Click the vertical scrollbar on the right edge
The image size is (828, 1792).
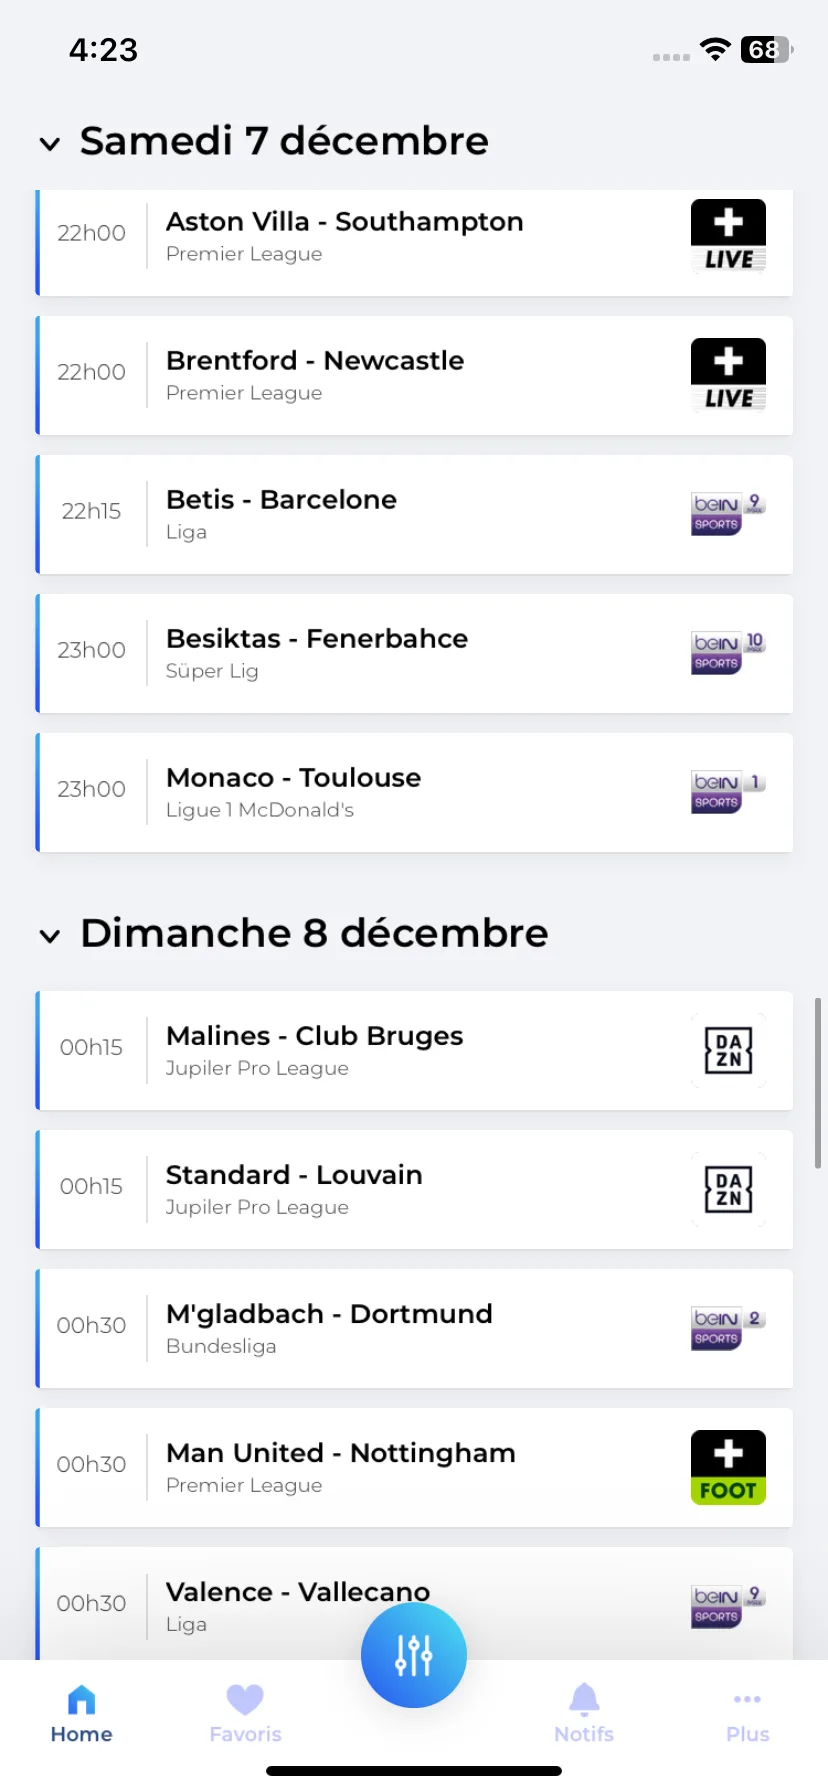tap(818, 1082)
